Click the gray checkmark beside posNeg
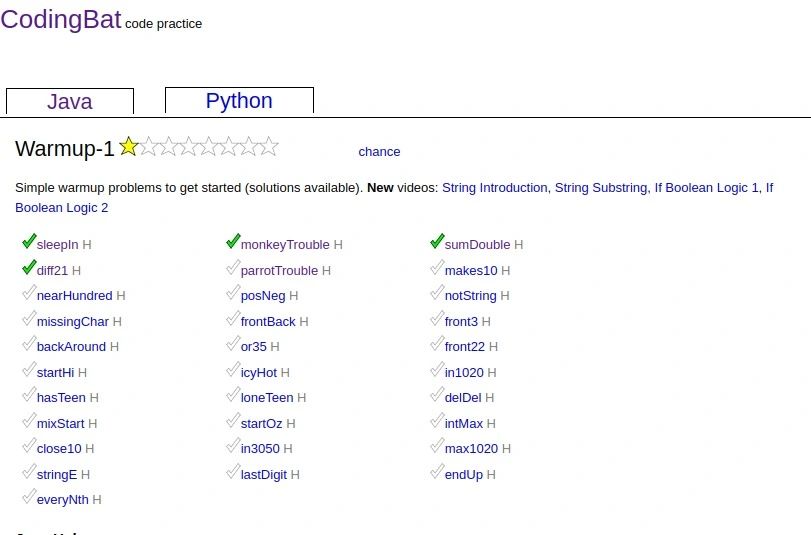 point(233,292)
